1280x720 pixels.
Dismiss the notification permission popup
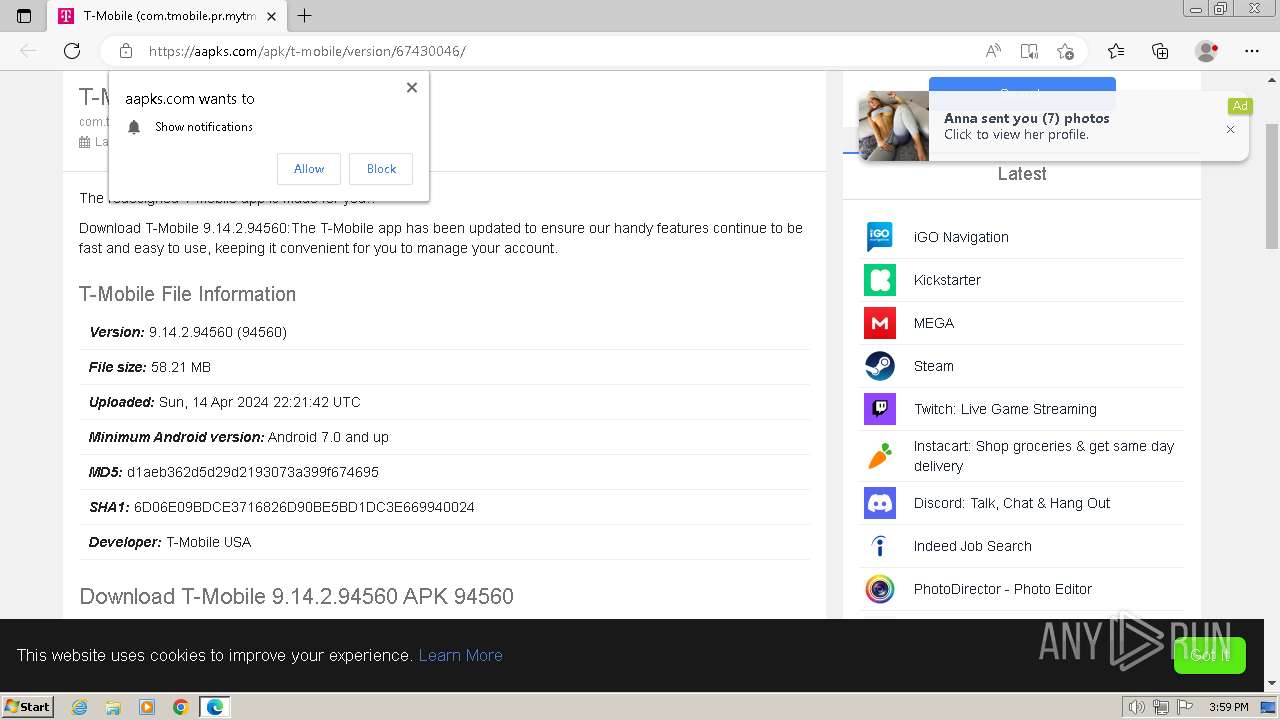[x=412, y=88]
